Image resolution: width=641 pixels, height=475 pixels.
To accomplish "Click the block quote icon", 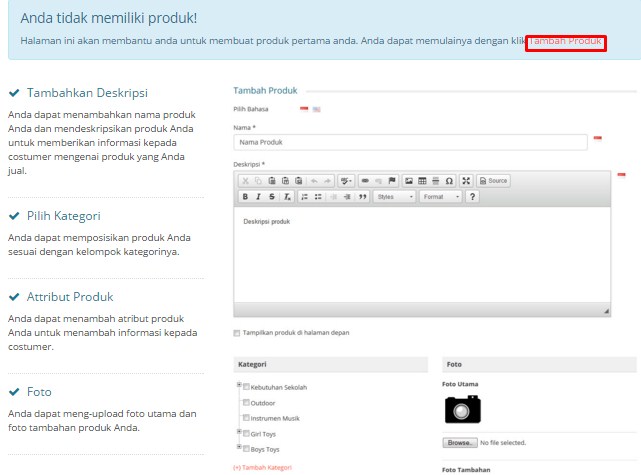I will (362, 197).
